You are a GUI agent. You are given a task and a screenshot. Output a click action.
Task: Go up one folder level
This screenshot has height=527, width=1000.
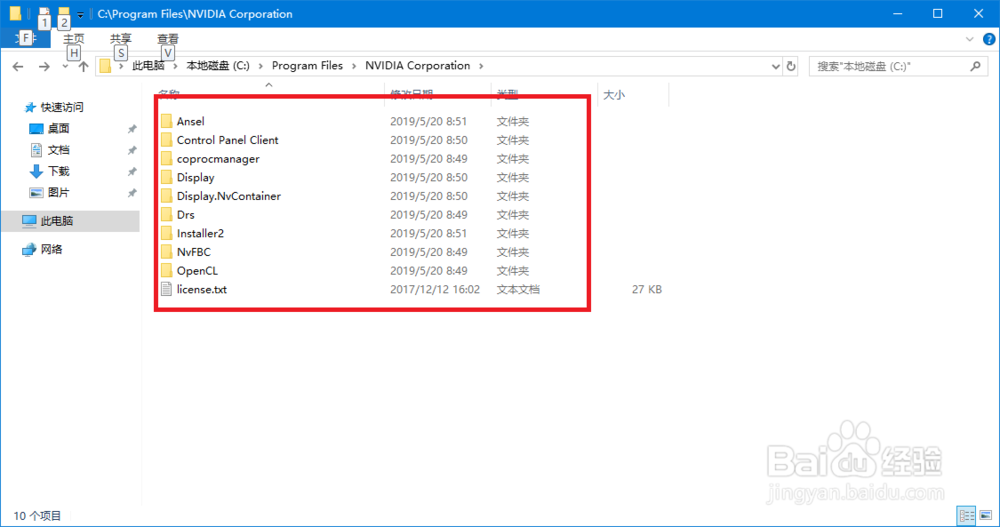(83, 66)
